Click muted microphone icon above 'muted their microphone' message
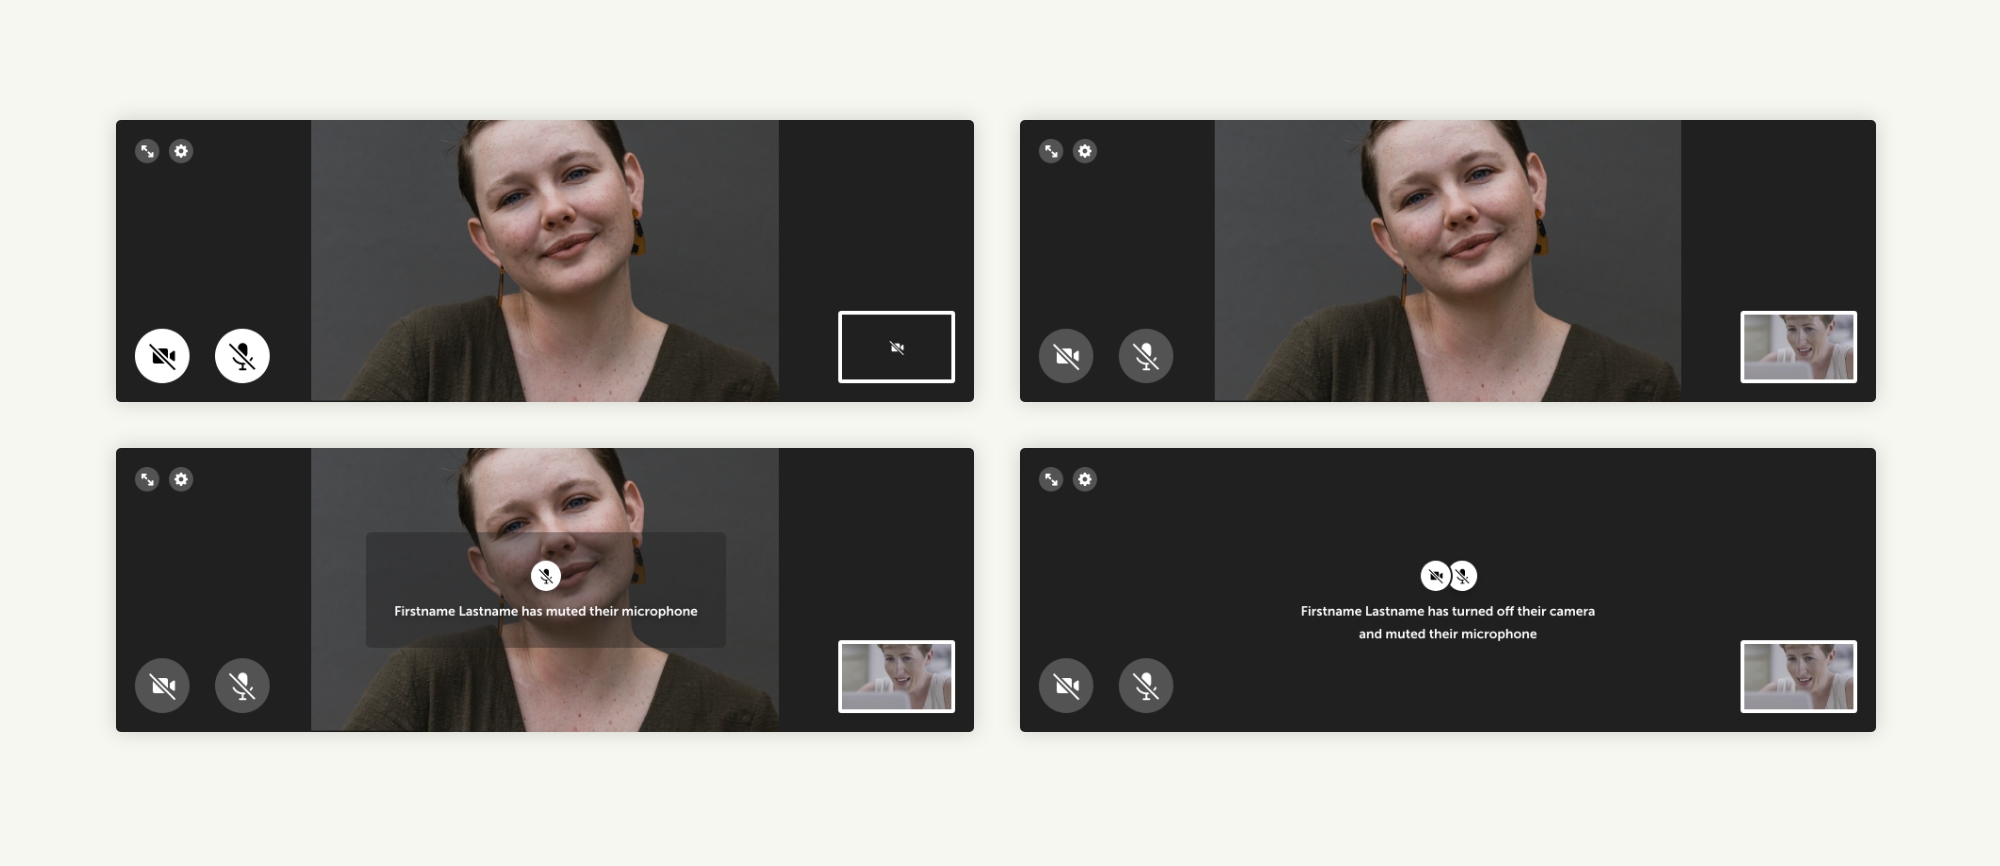 [546, 576]
